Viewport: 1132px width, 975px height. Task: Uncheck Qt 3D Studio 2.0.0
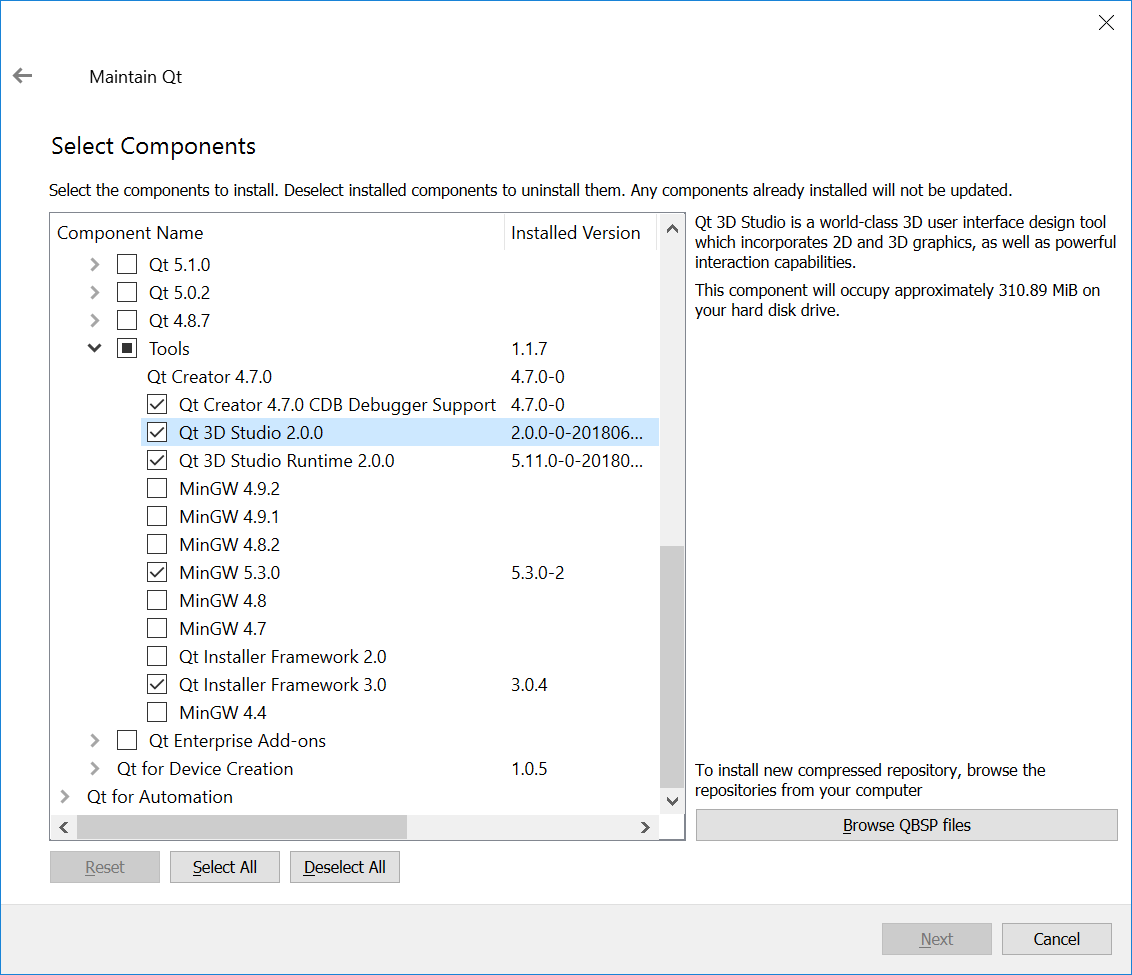point(157,433)
